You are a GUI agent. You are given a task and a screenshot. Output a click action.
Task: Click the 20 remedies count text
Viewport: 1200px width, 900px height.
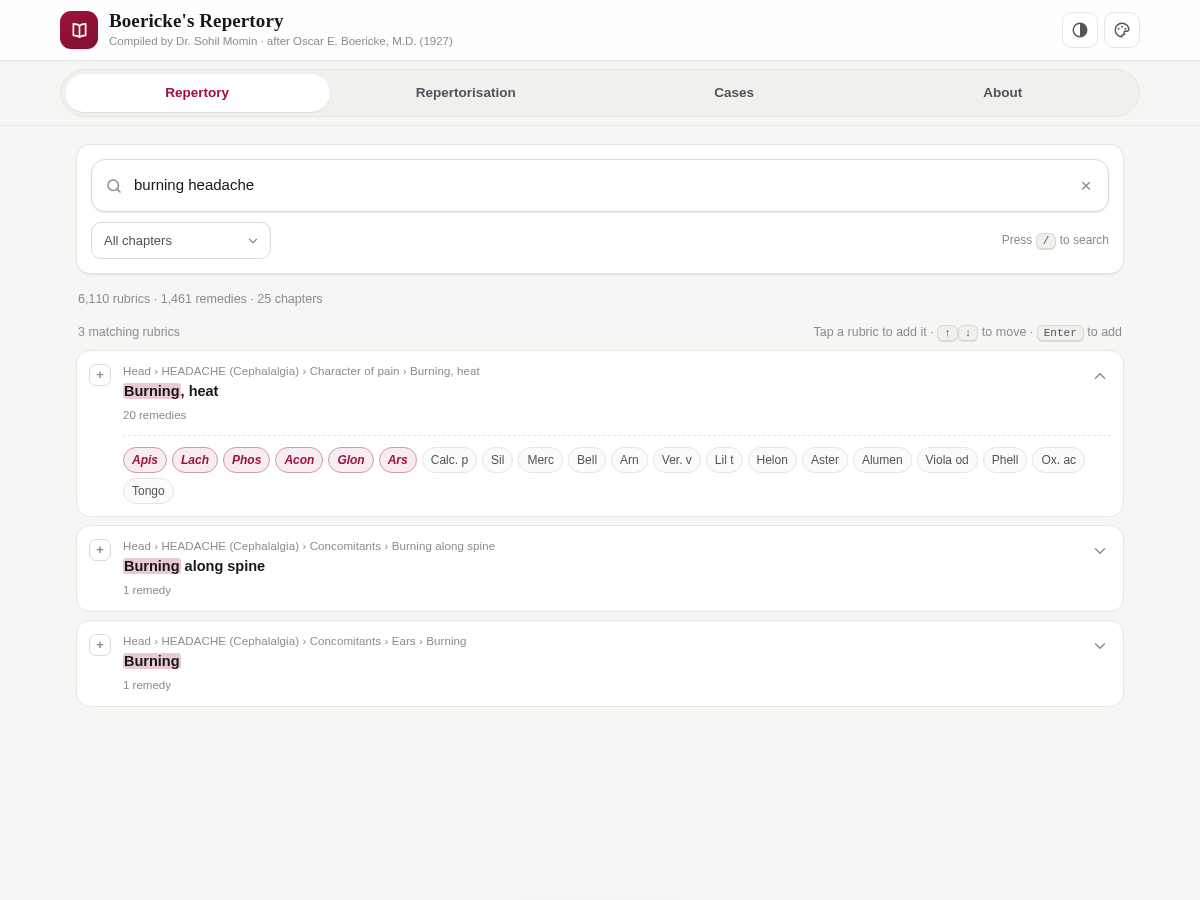click(155, 415)
